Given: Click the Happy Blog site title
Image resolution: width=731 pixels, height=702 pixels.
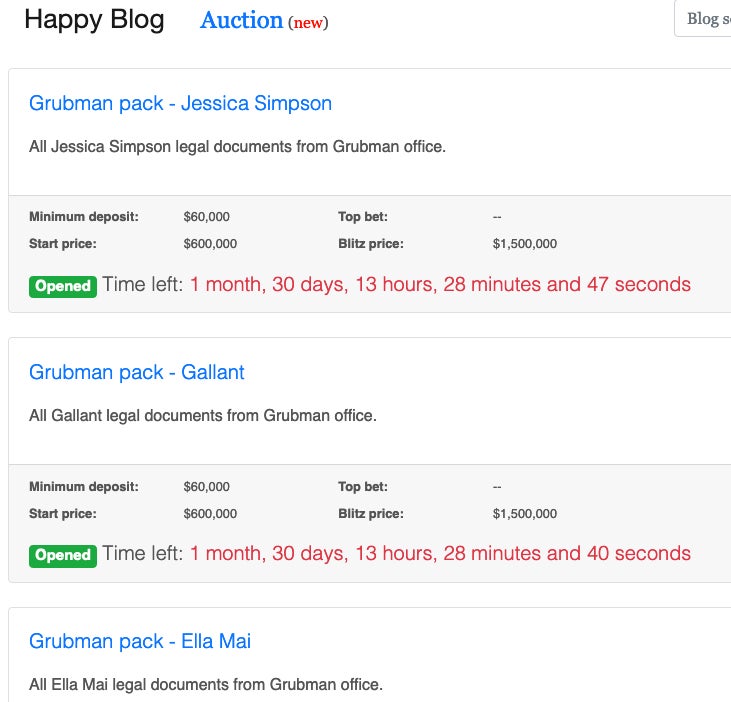Looking at the screenshot, I should click(94, 20).
